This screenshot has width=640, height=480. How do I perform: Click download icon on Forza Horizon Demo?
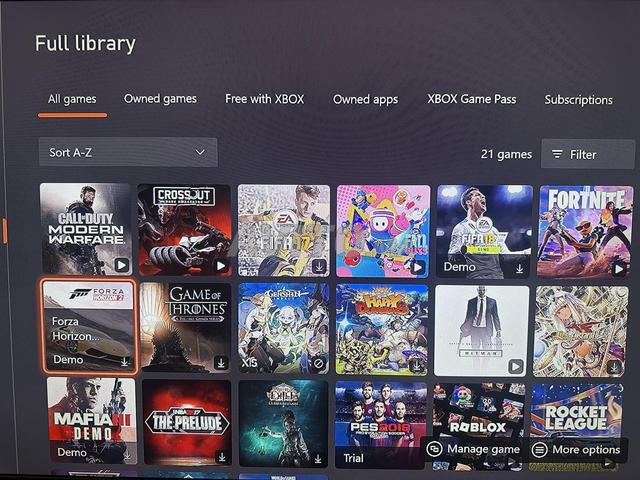coord(124,362)
